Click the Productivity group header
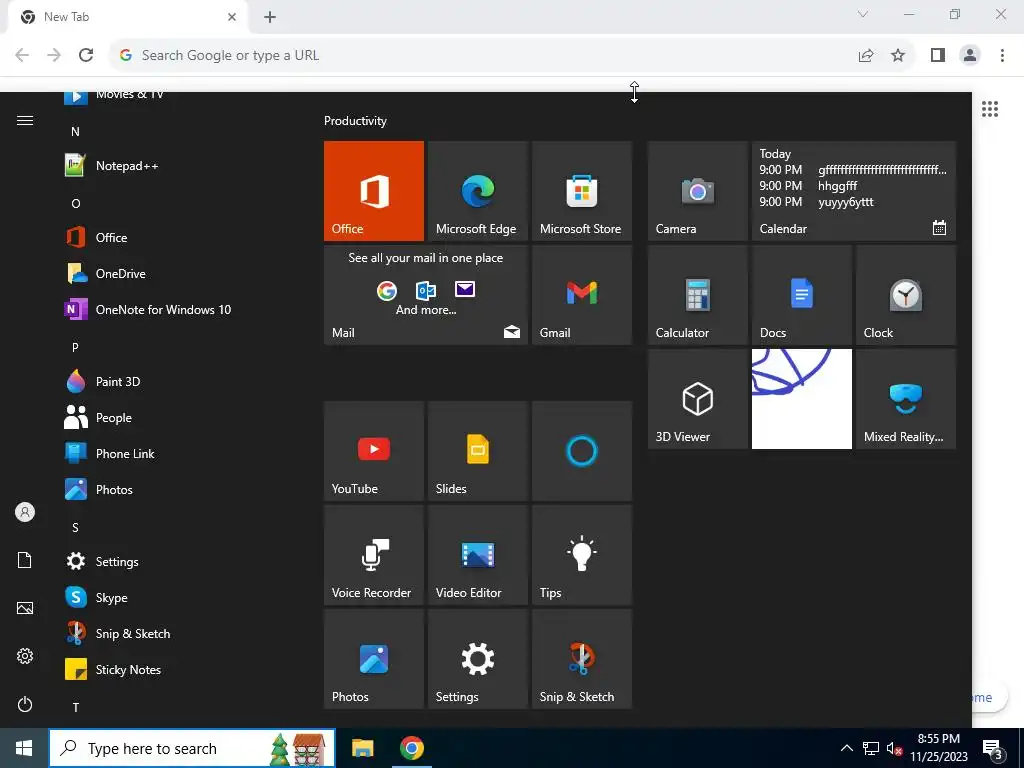Image resolution: width=1024 pixels, height=768 pixels. pos(355,121)
